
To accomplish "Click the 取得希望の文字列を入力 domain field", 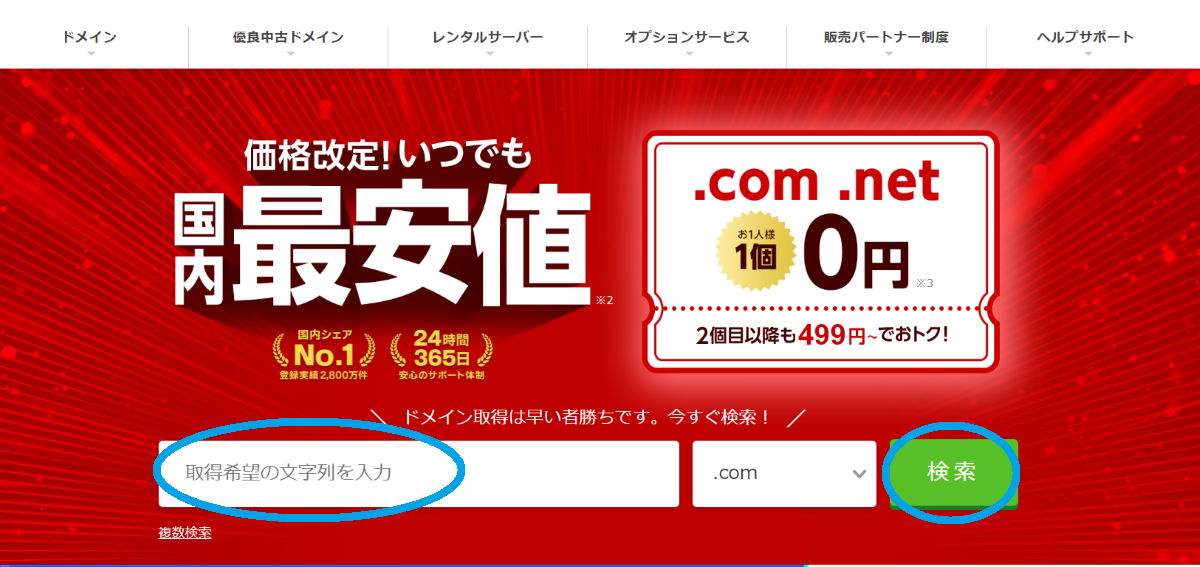I will coord(419,473).
